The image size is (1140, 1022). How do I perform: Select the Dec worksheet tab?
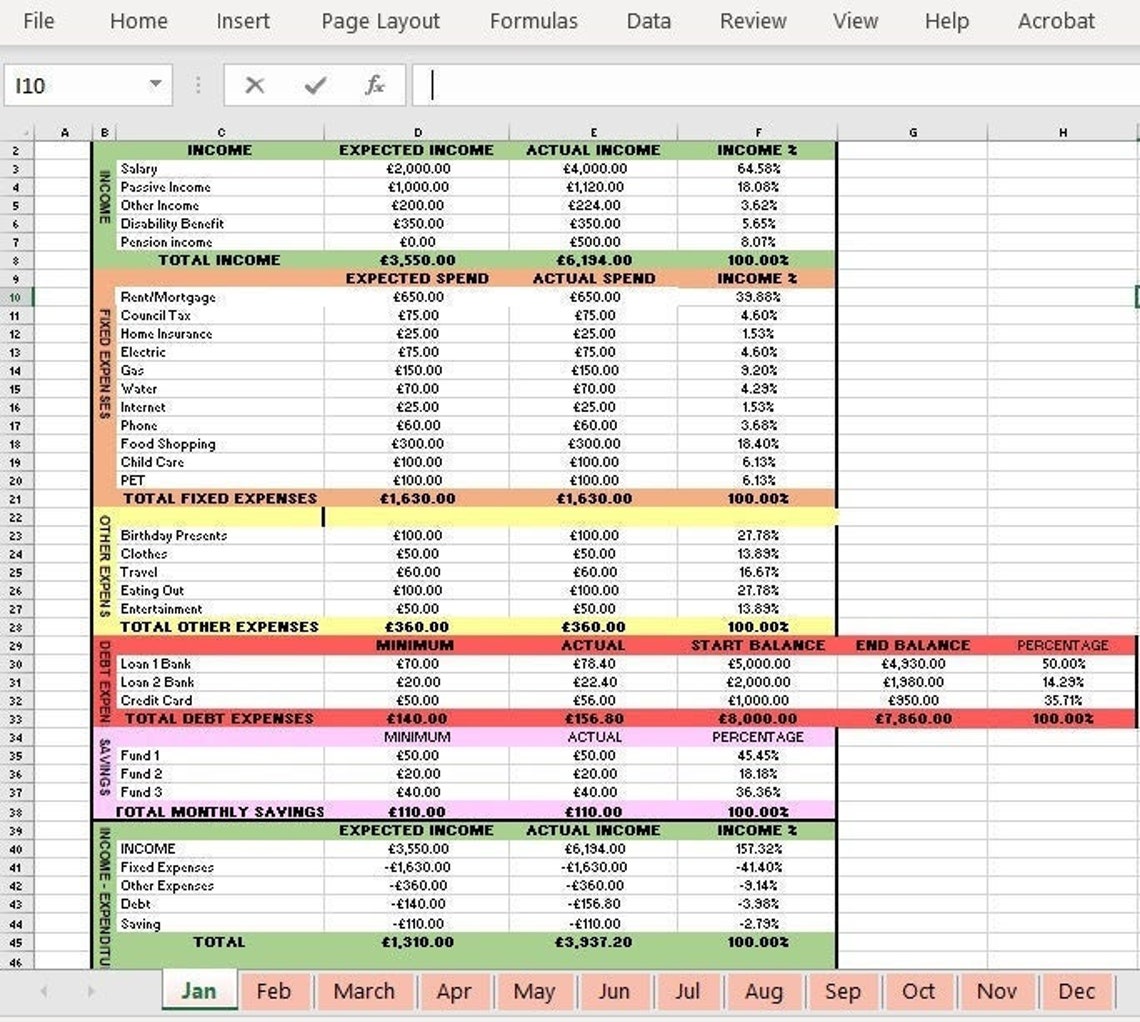(x=1077, y=991)
